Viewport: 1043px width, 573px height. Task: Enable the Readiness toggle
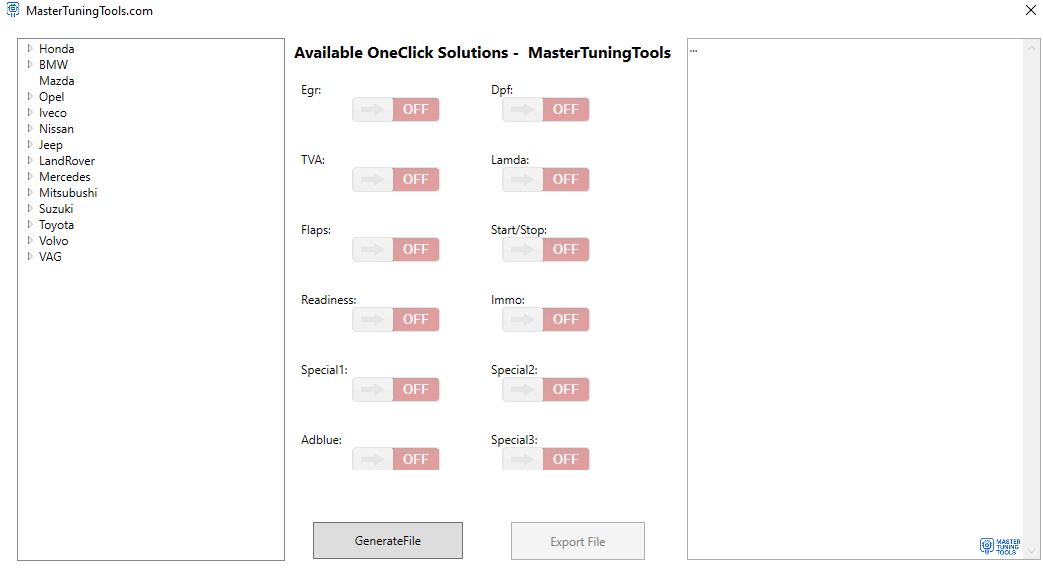point(396,319)
